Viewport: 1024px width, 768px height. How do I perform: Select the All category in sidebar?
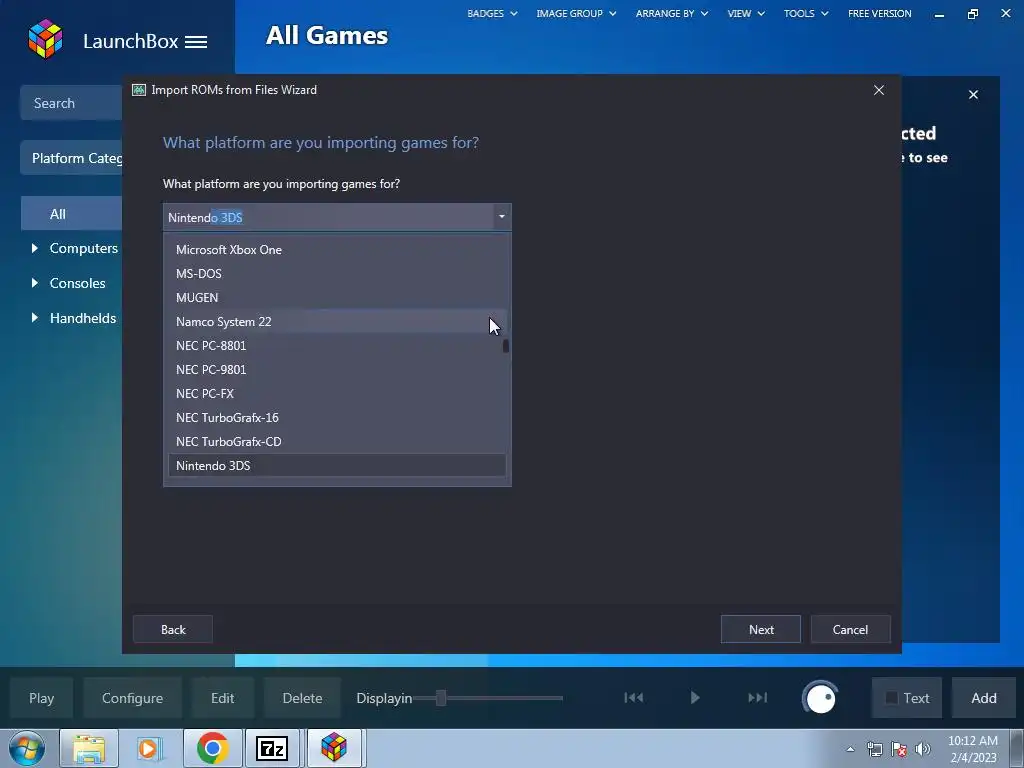tap(71, 214)
